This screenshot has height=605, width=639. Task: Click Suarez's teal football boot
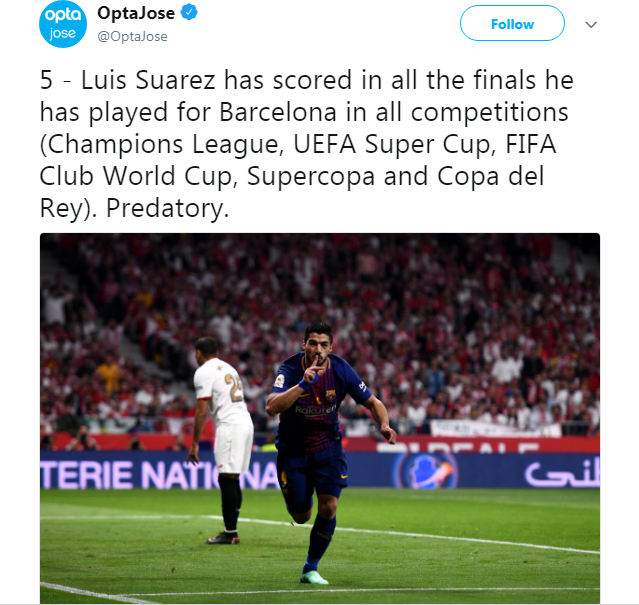pyautogui.click(x=311, y=577)
